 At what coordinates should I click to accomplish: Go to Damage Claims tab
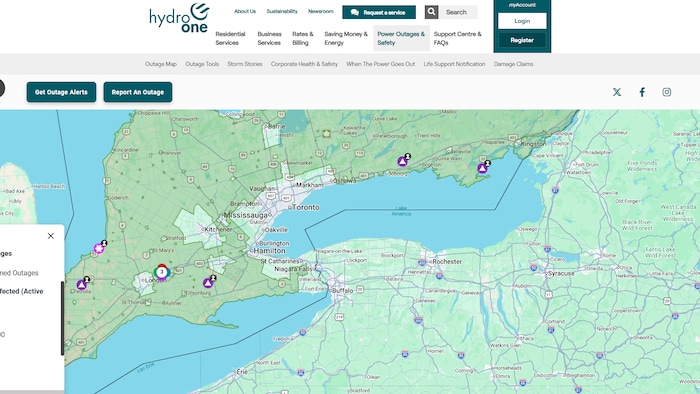[x=513, y=64]
